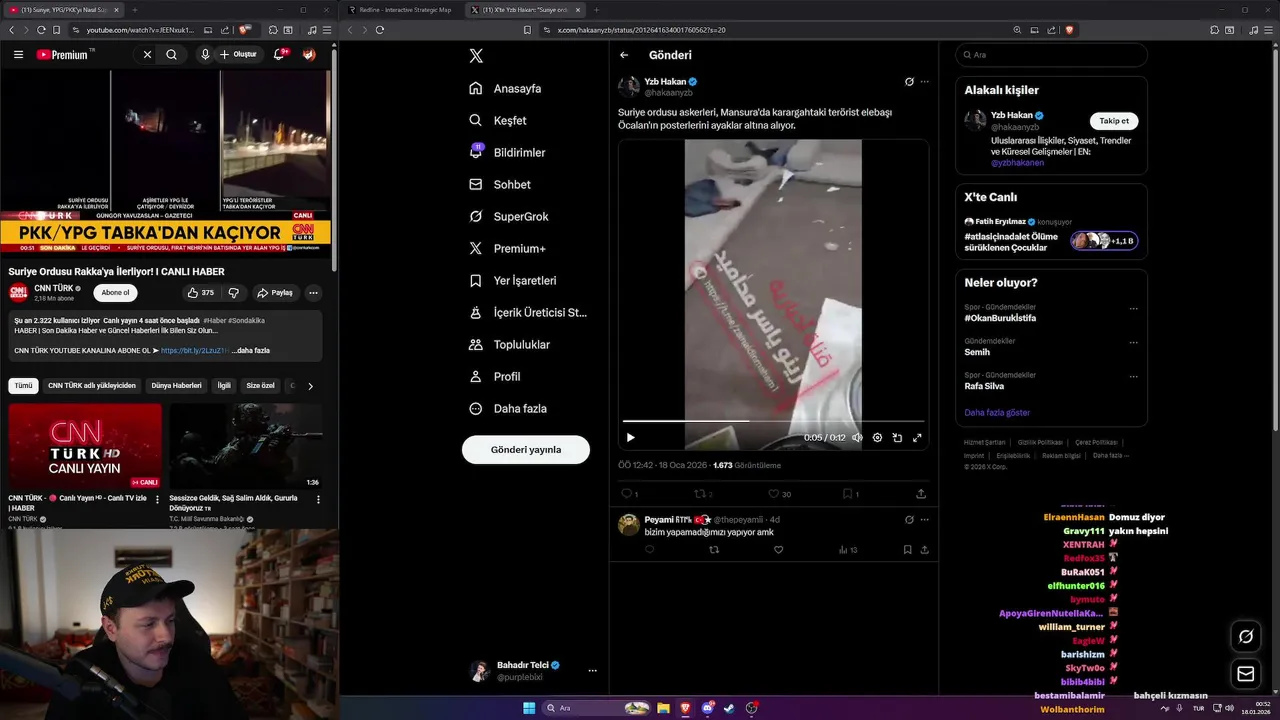Click Takip et for Yzb Hakan
This screenshot has height=720, width=1280.
click(1114, 121)
